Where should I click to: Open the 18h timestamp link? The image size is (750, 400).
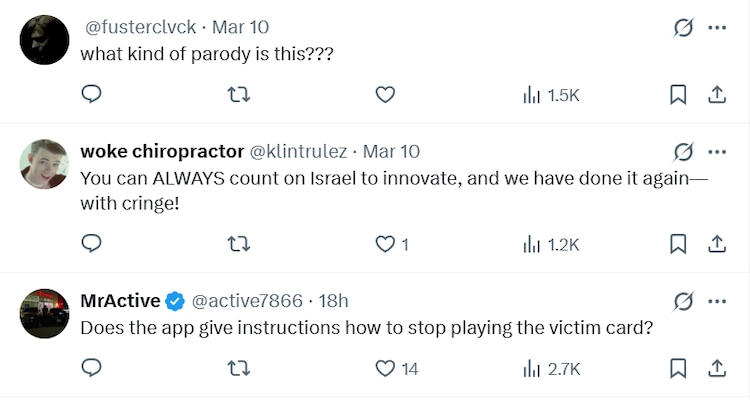point(333,300)
